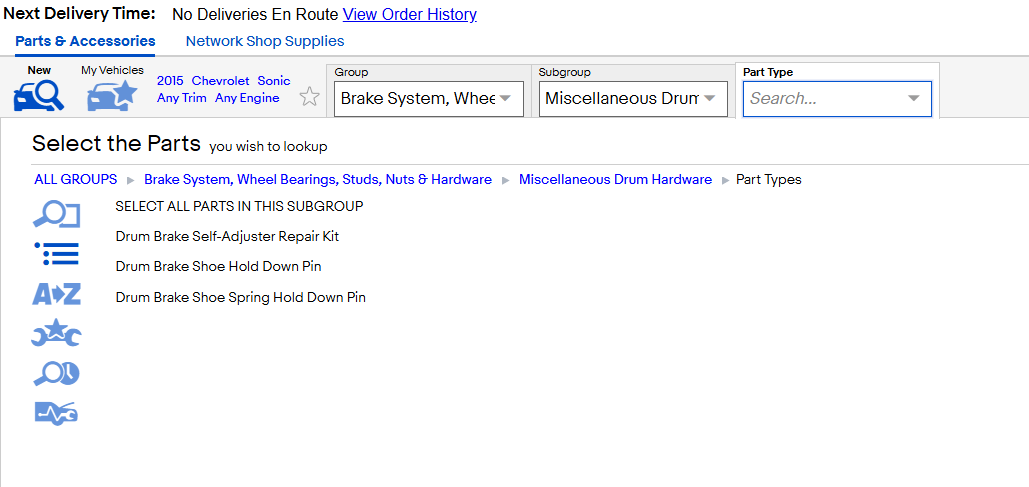The height and width of the screenshot is (487, 1029).
Task: Toggle the favorite star next to Sonic
Action: (x=309, y=97)
